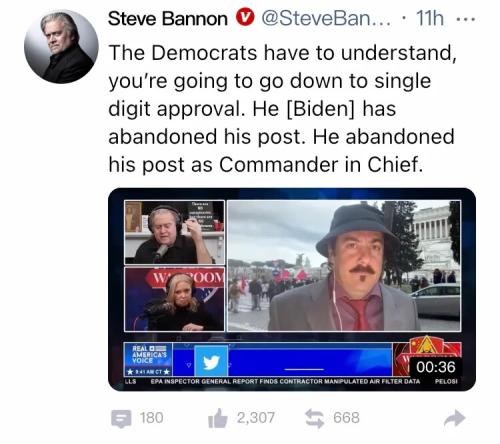The image size is (500, 444).
Task: Open the @SteveBan... handle link
Action: [326, 18]
